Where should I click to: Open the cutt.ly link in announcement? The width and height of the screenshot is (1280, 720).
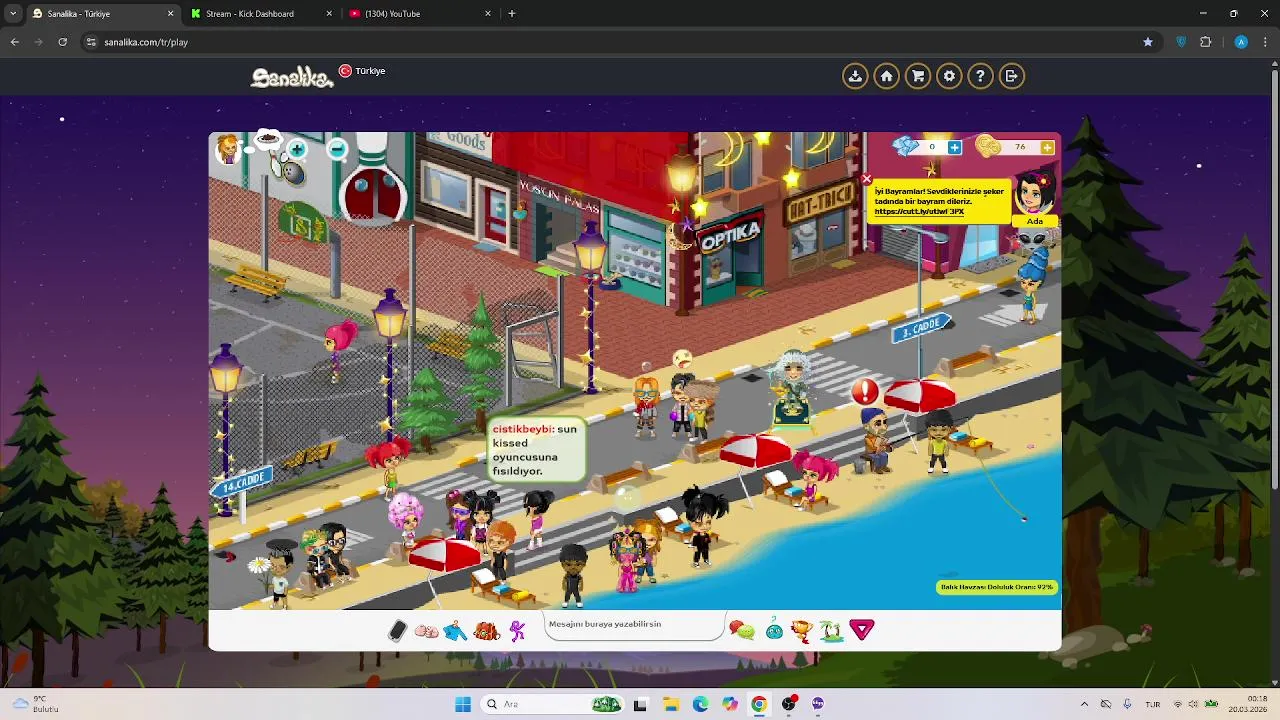[919, 212]
